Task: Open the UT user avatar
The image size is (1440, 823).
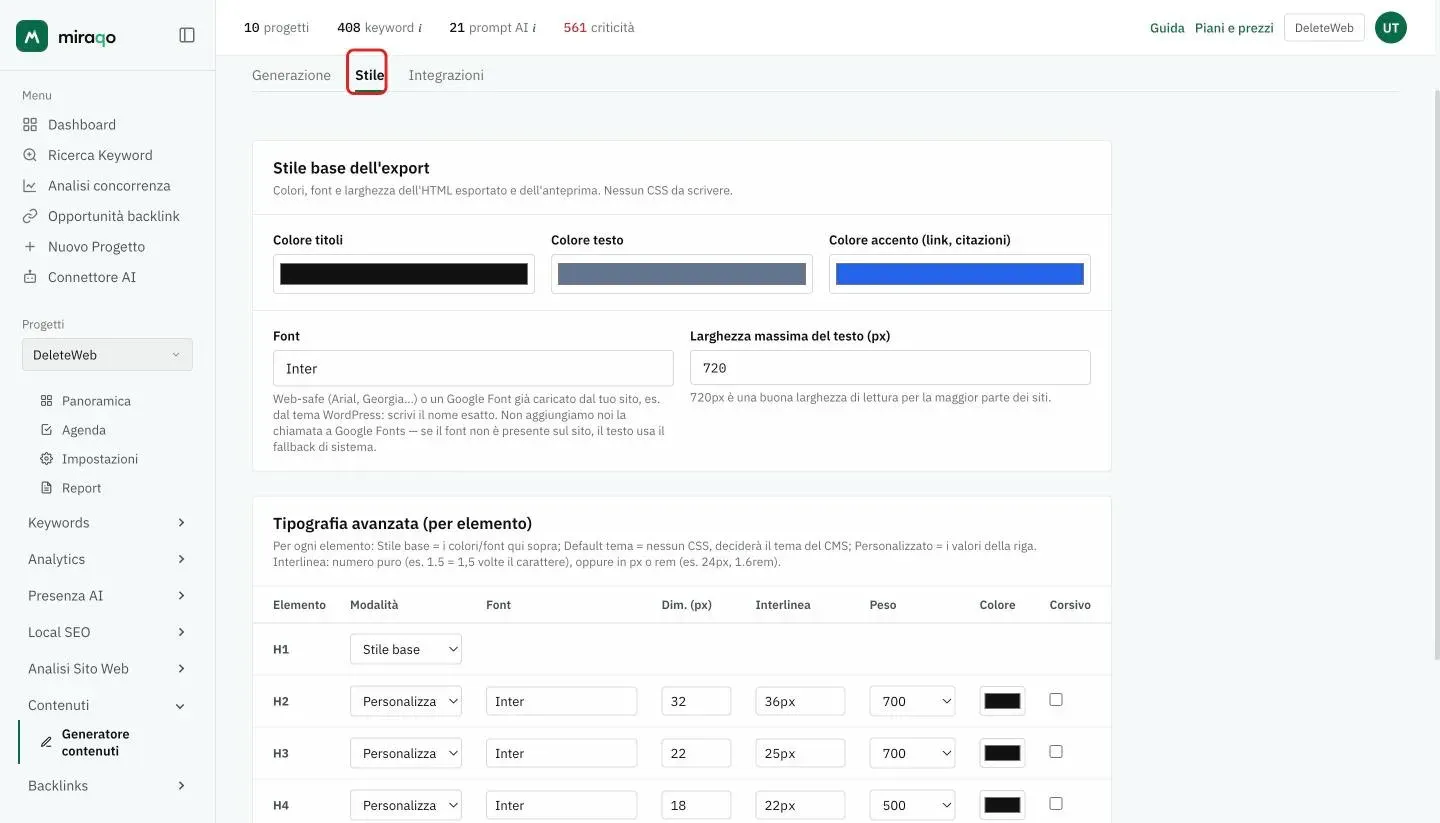Action: coord(1391,28)
